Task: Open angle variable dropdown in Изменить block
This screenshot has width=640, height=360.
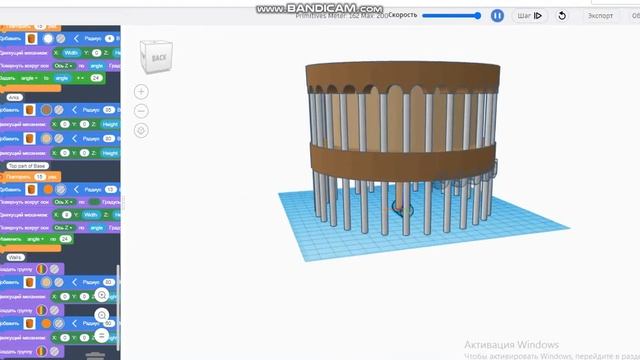Action: [36, 239]
